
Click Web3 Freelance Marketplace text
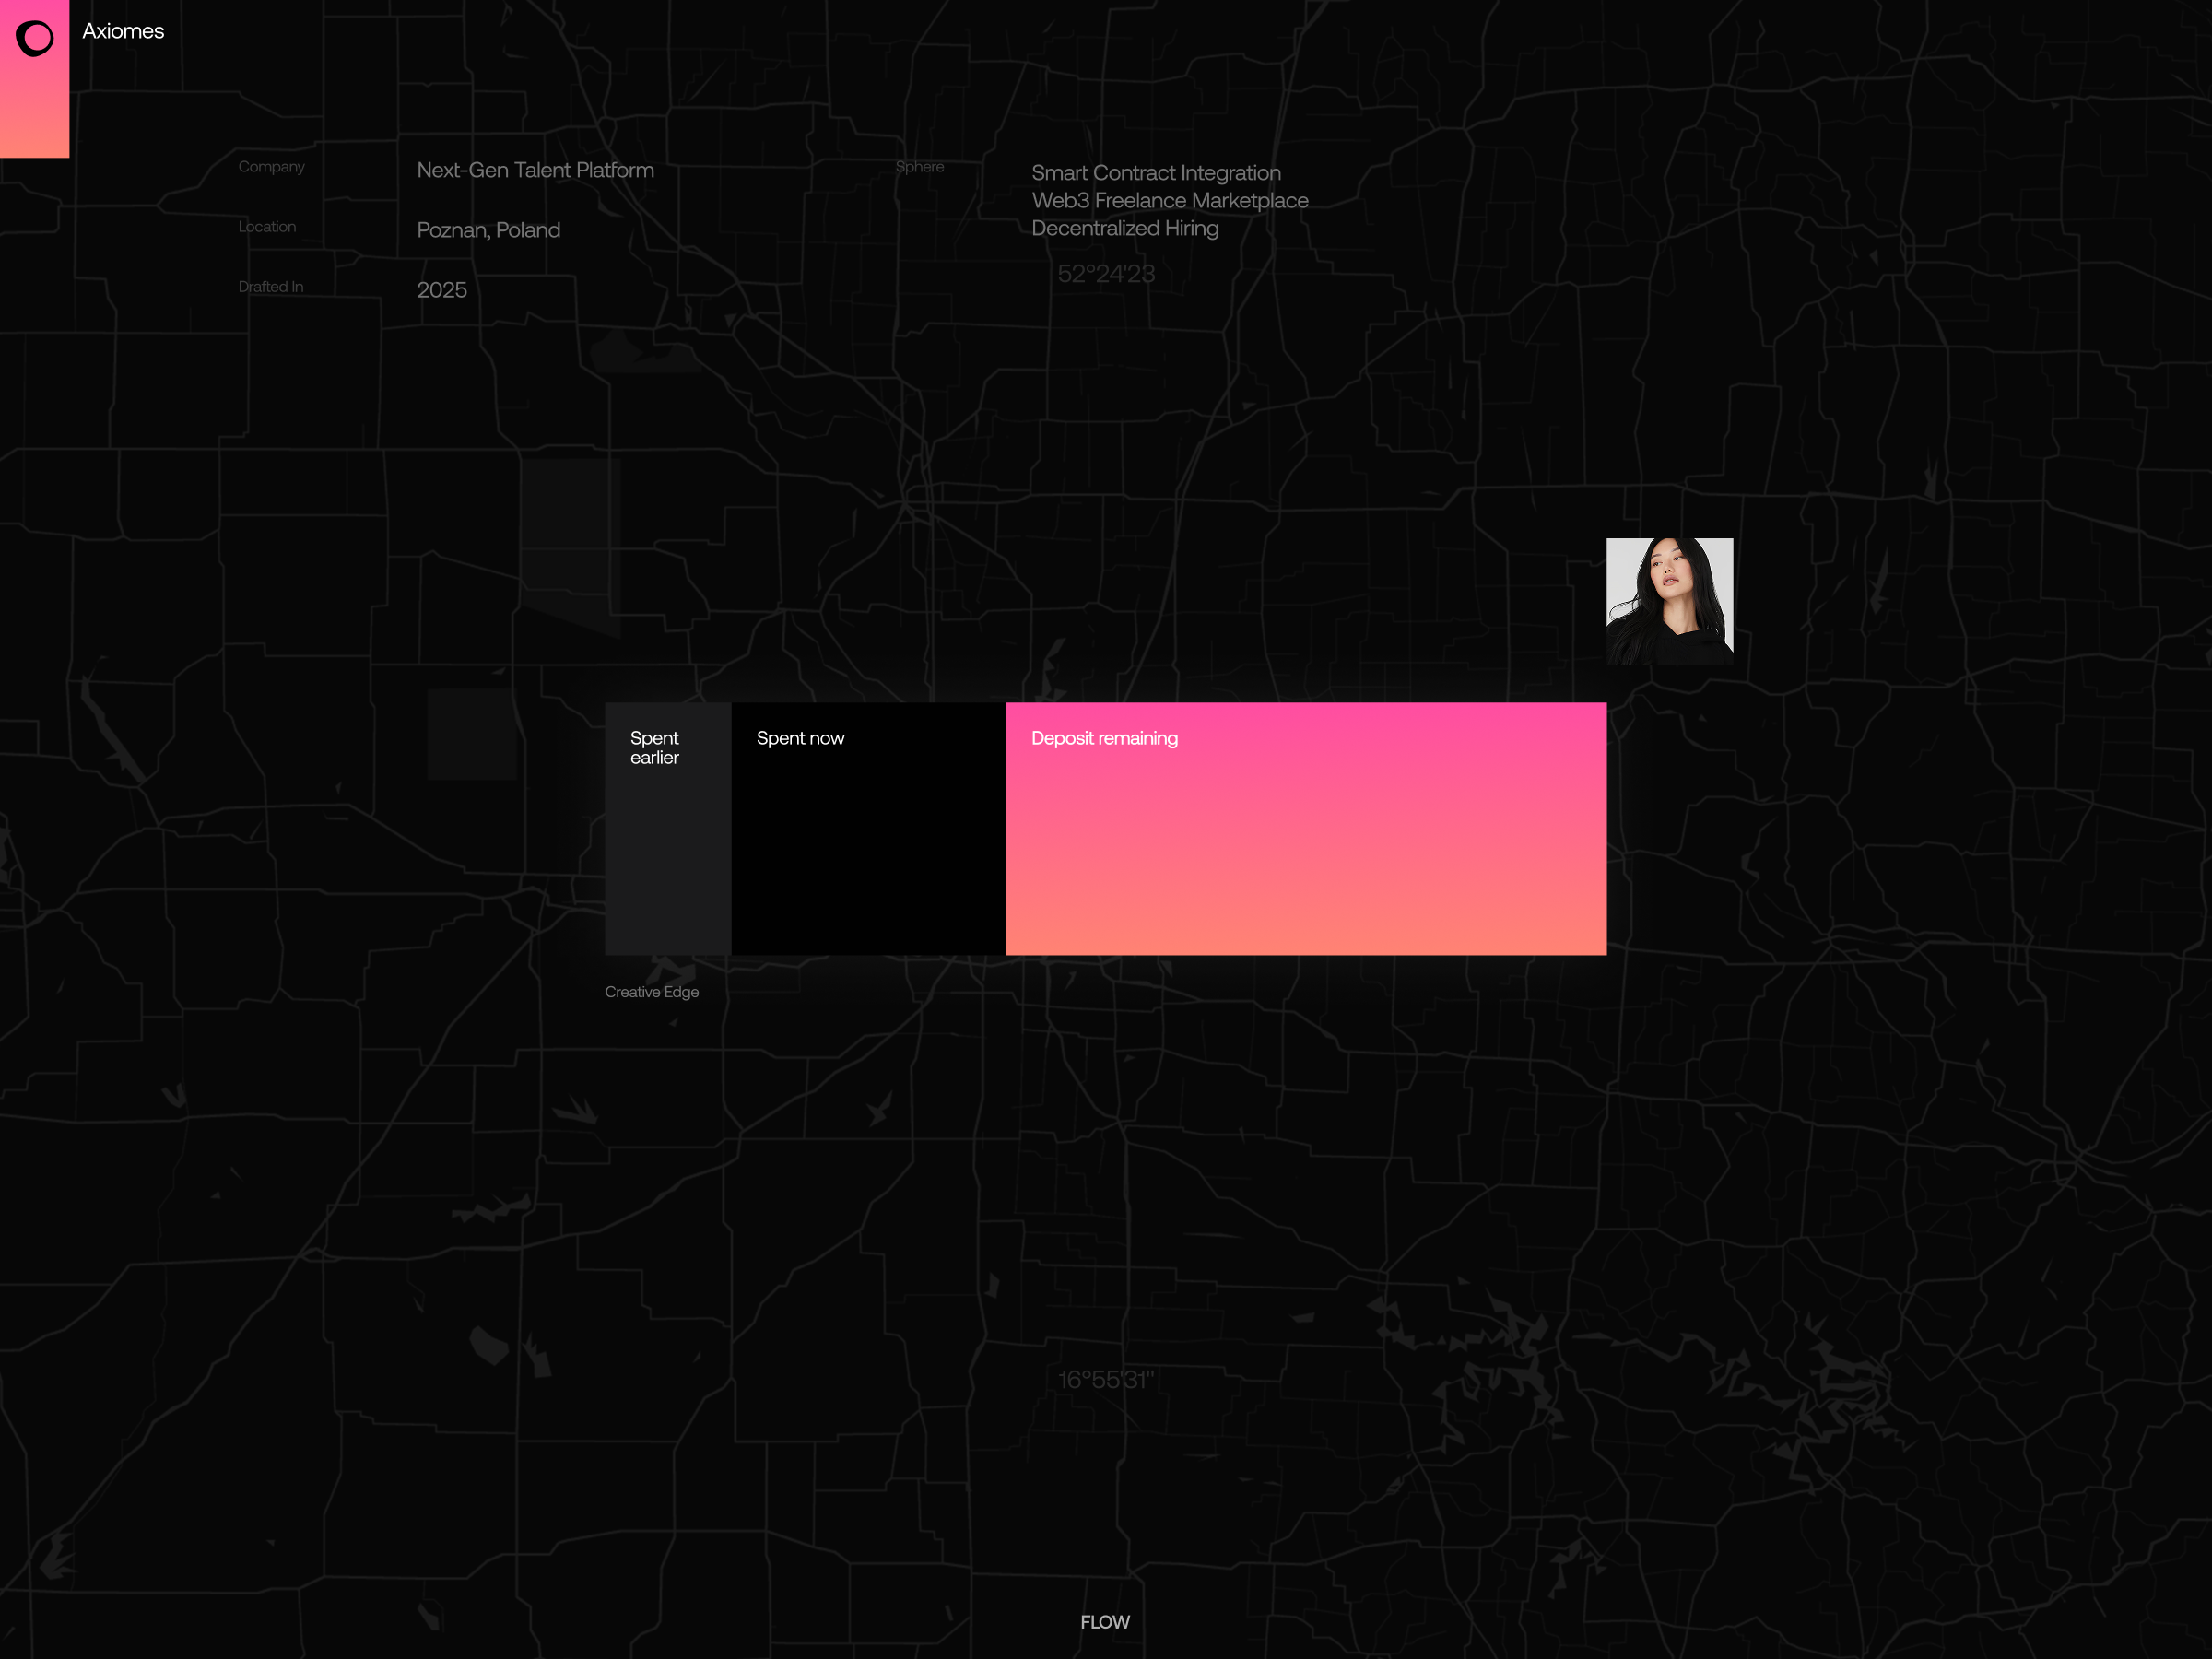point(1169,201)
